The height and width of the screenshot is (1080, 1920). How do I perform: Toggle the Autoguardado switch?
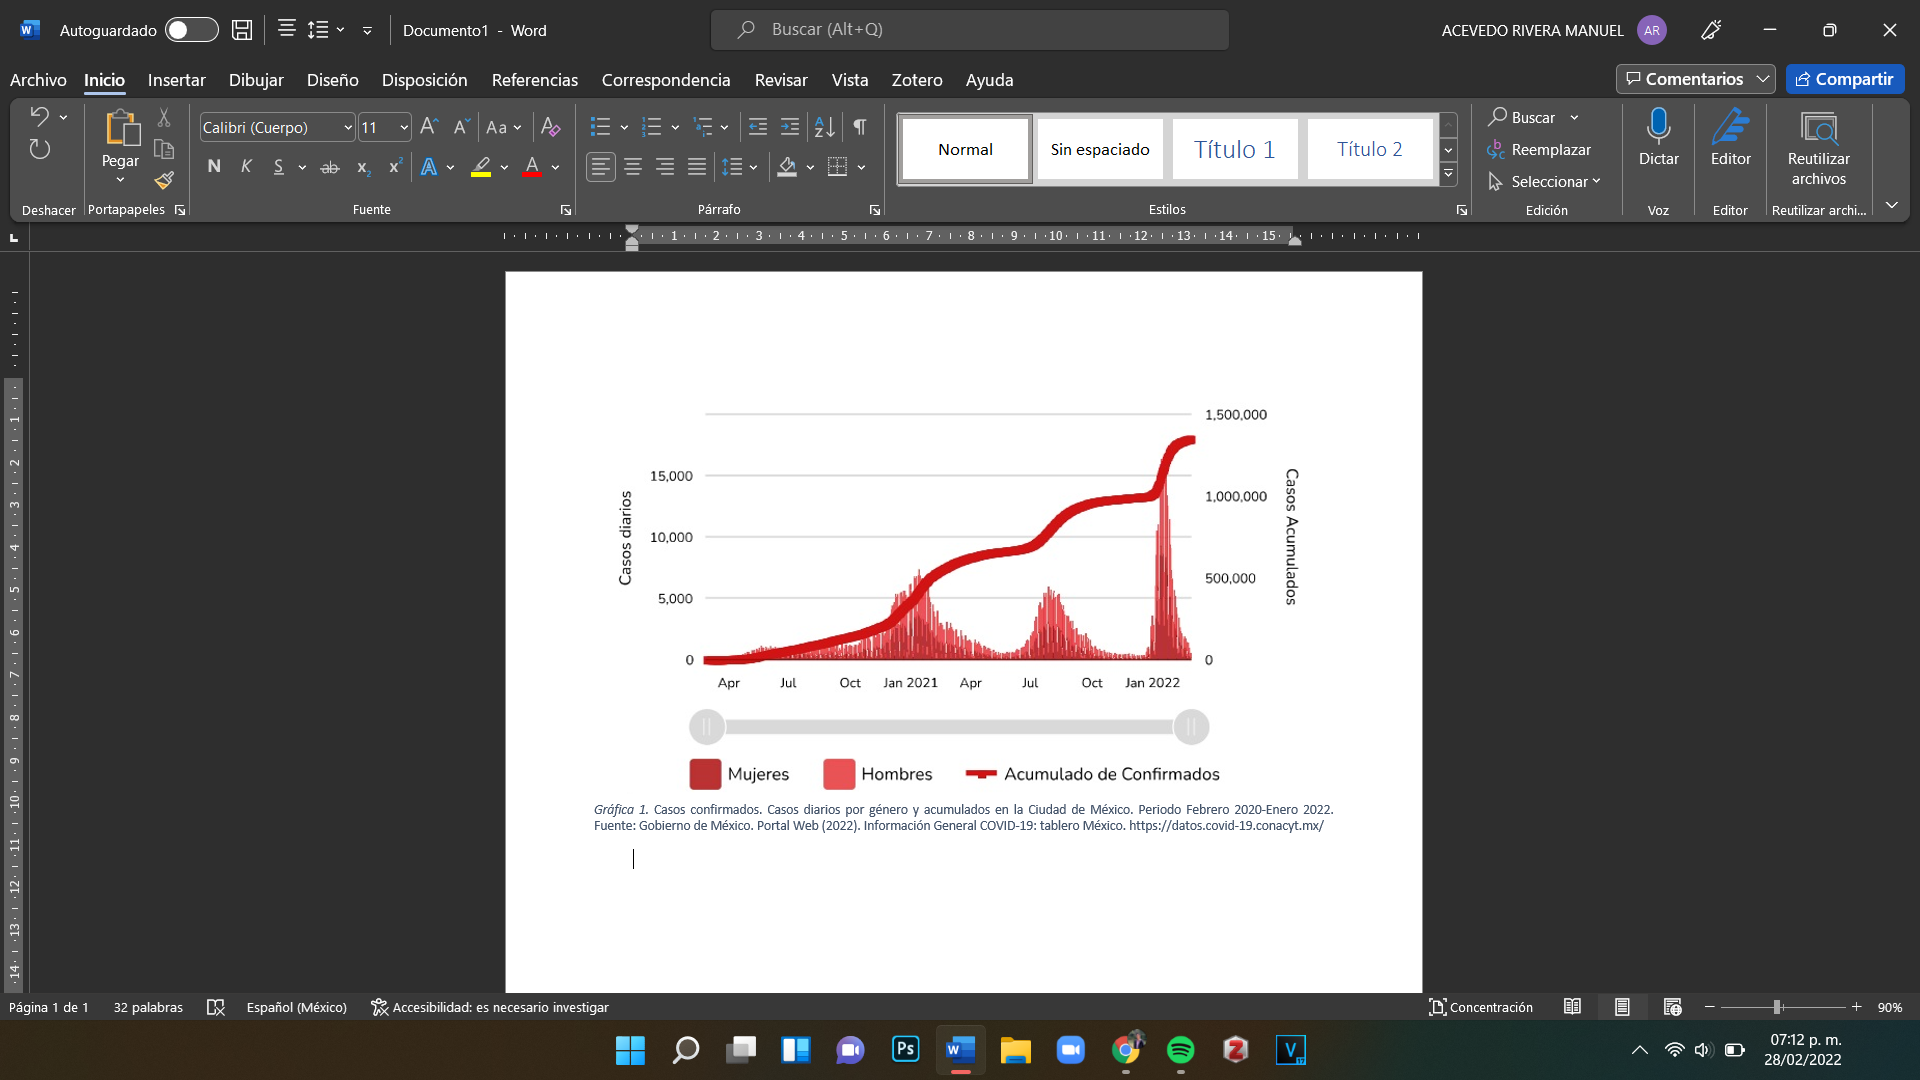point(192,30)
